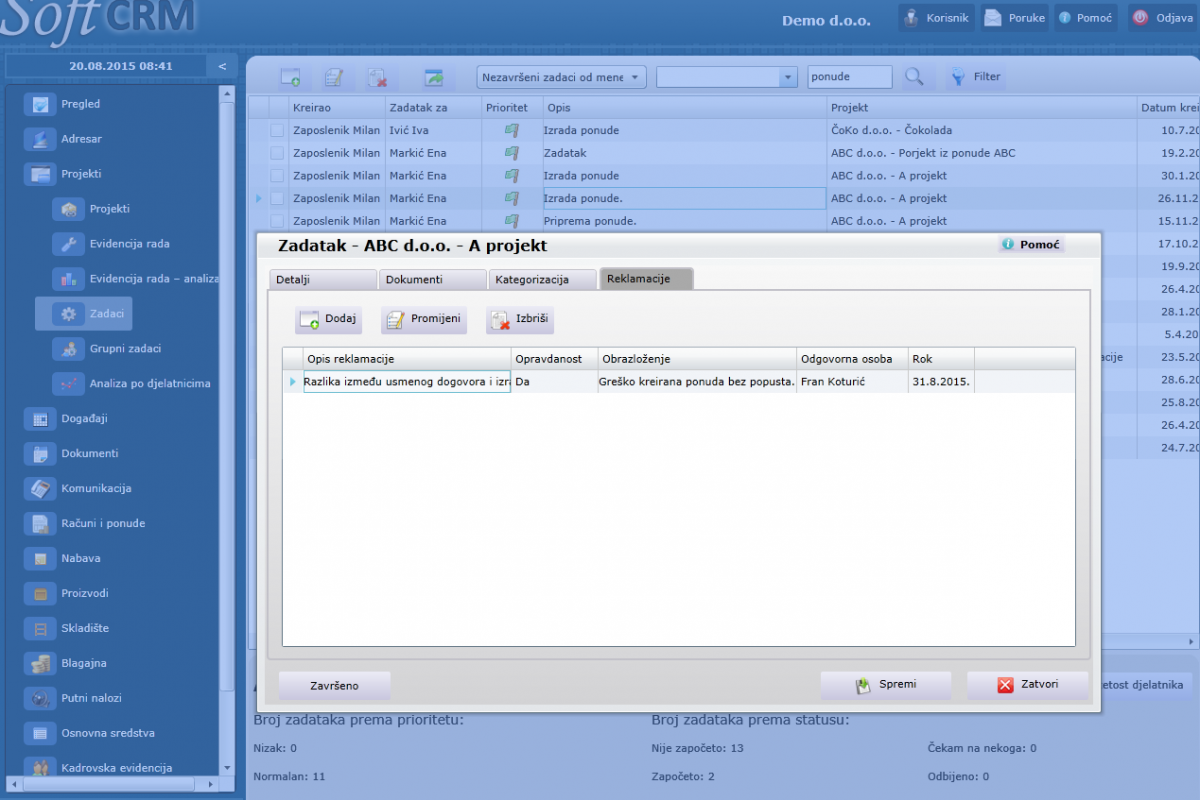This screenshot has width=1200, height=800.
Task: Switch to the Detalji tab
Action: click(321, 279)
